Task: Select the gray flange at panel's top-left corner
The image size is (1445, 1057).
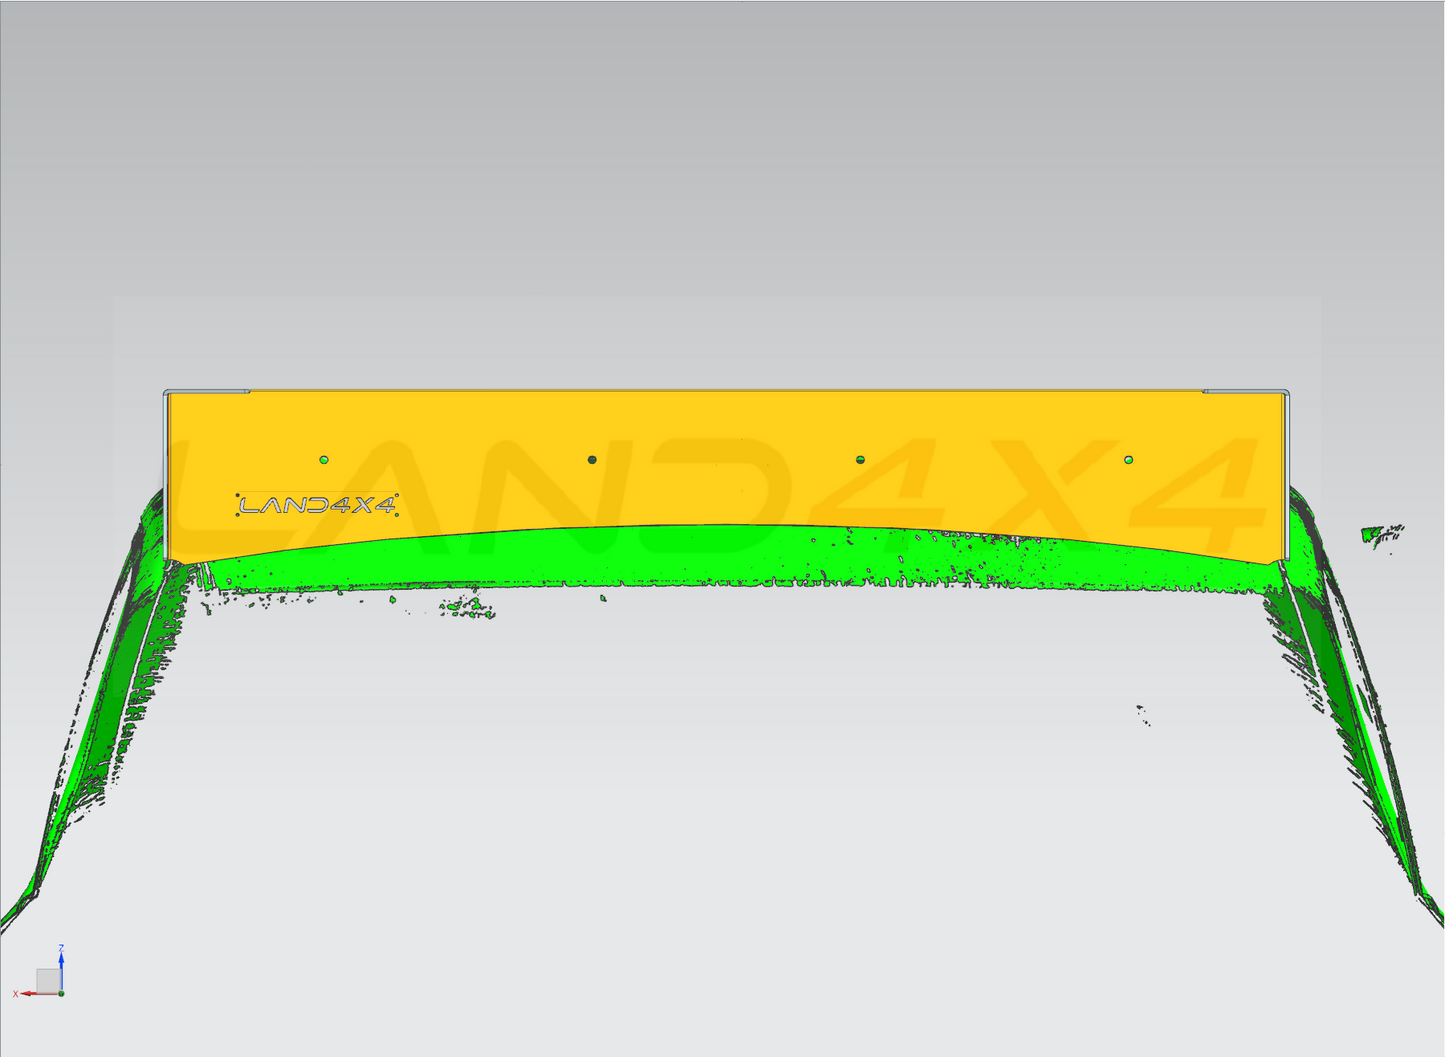Action: 207,392
